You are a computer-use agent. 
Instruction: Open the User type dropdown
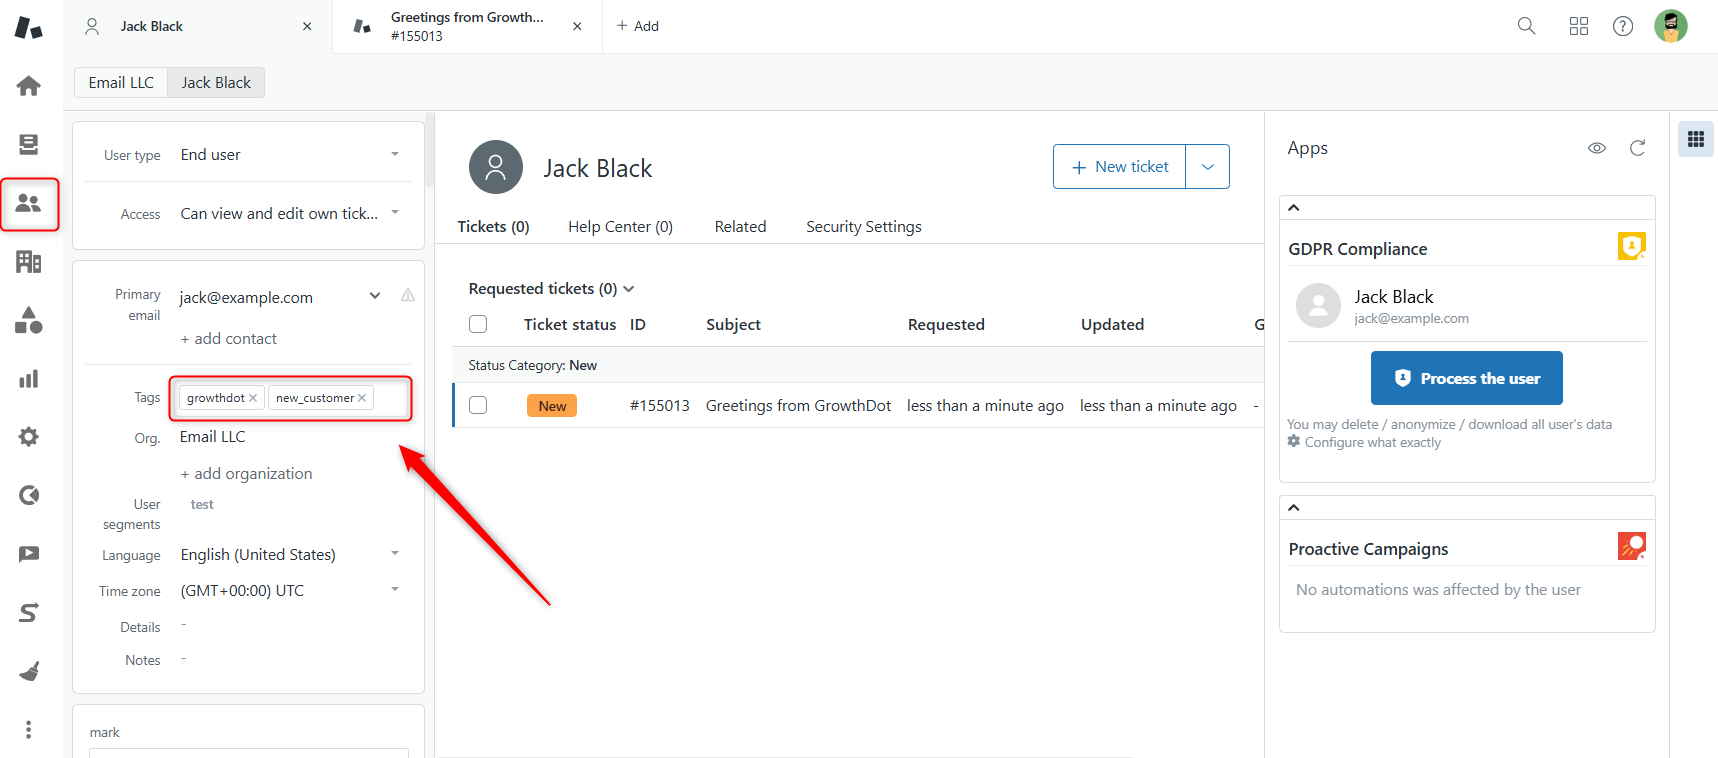[x=290, y=154]
